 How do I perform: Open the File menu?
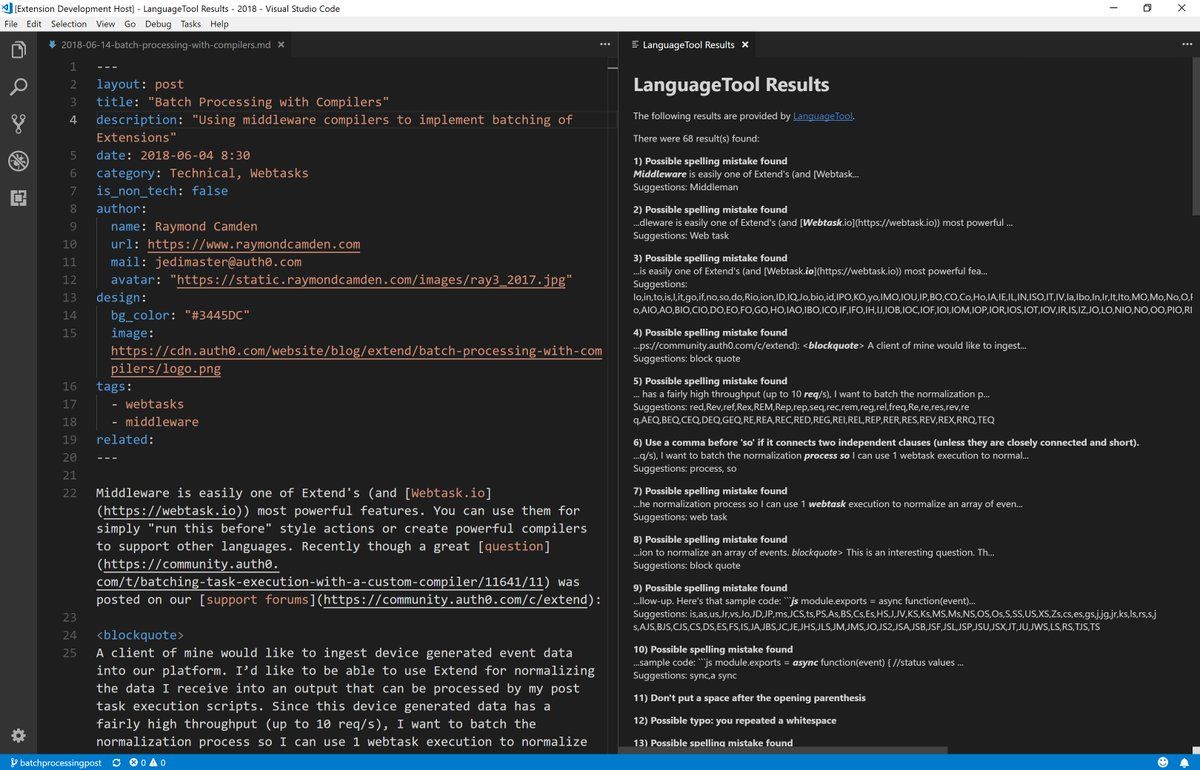pyautogui.click(x=11, y=24)
